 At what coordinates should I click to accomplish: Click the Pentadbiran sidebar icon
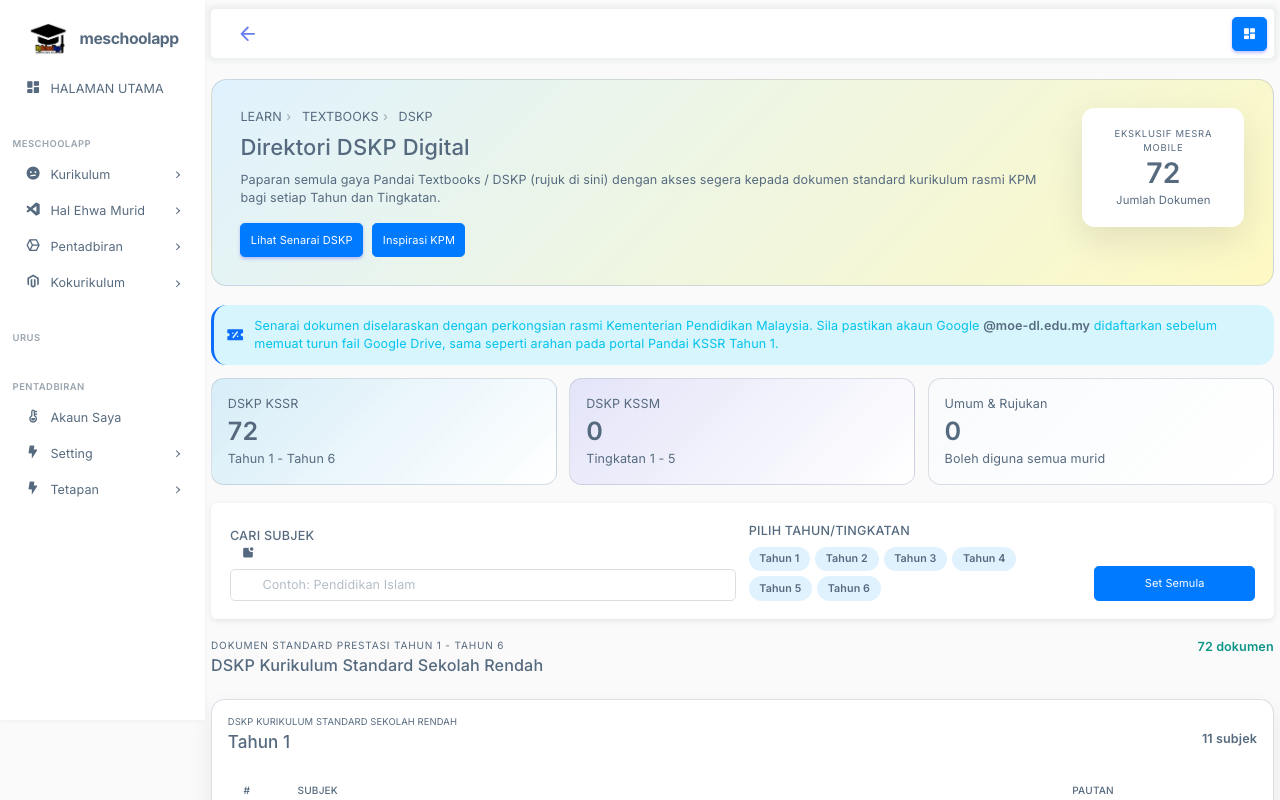[33, 246]
